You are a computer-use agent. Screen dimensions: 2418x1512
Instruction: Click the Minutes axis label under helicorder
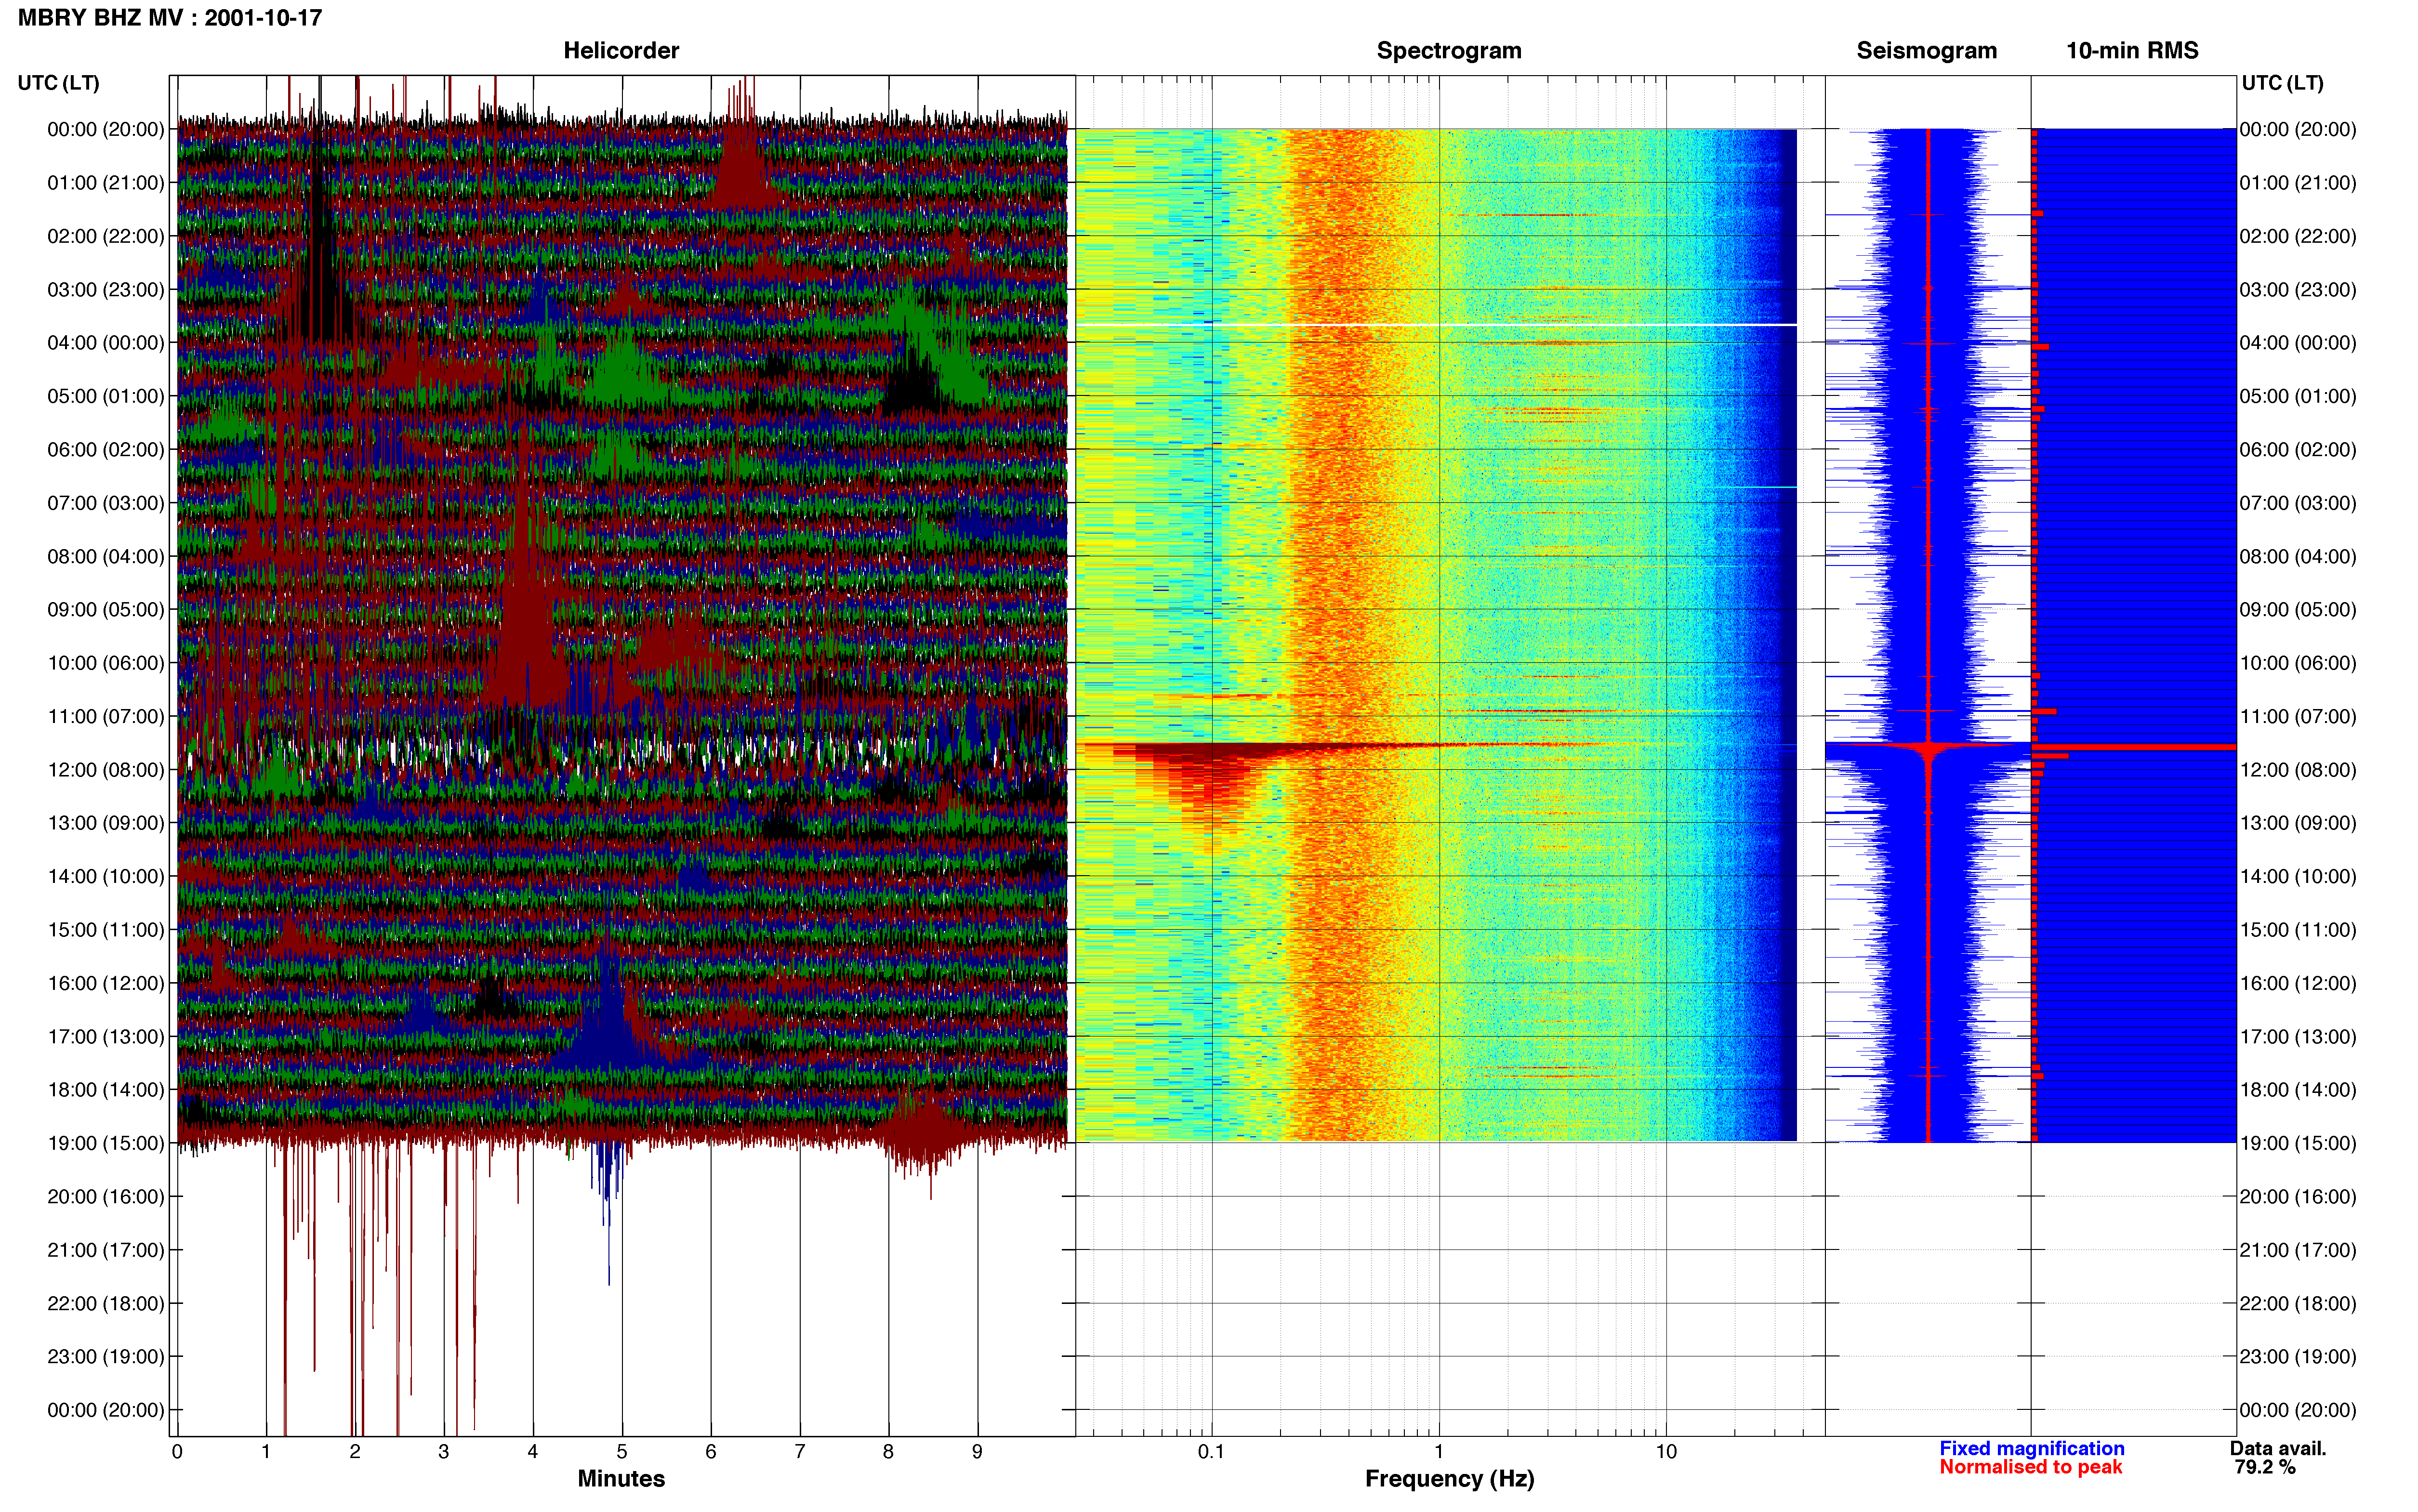point(621,1478)
